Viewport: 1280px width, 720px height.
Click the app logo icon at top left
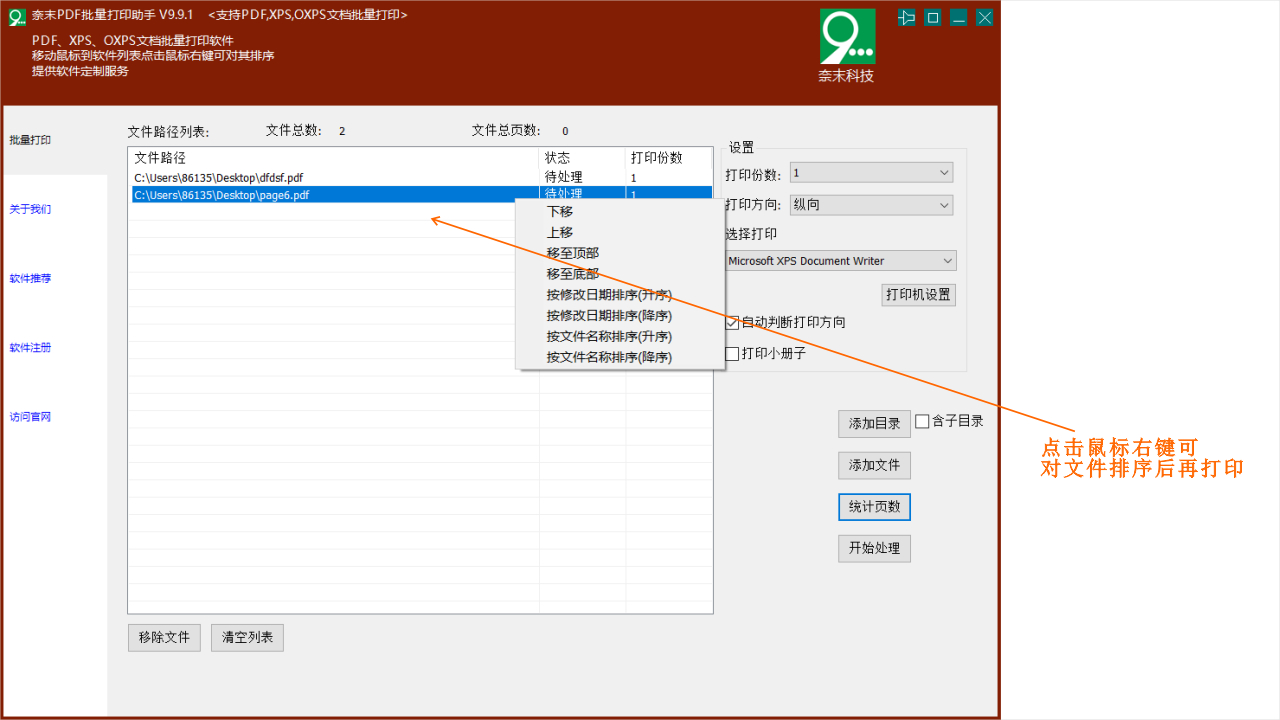pyautogui.click(x=16, y=16)
